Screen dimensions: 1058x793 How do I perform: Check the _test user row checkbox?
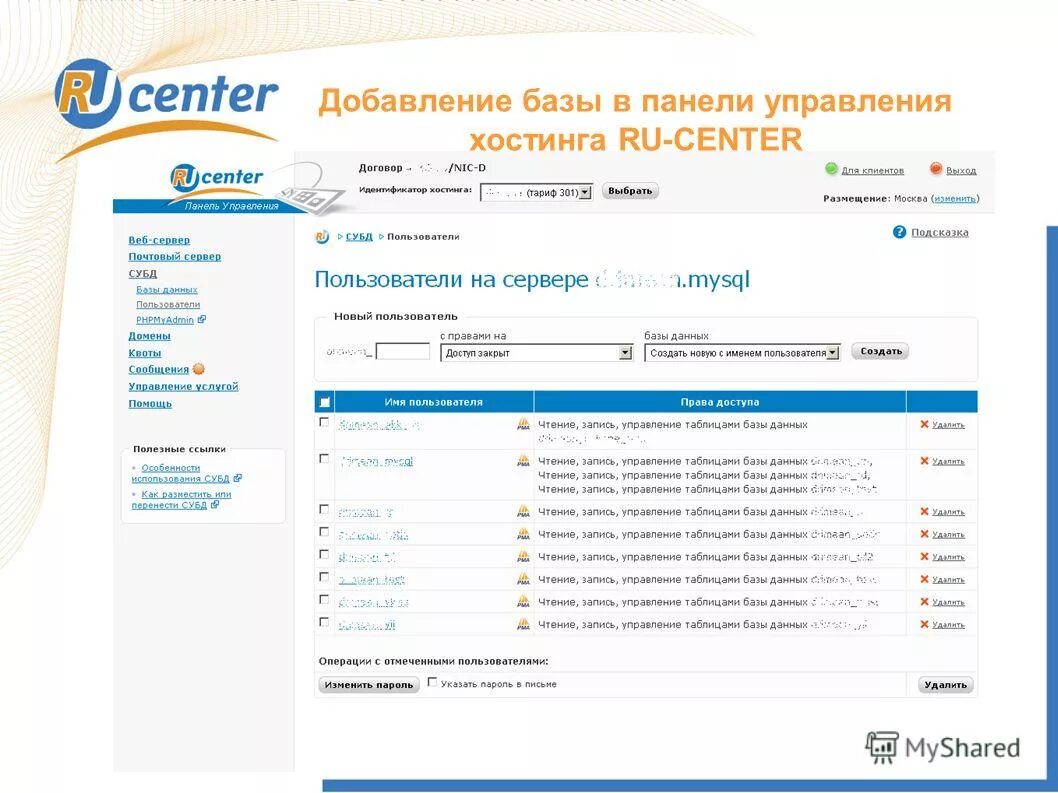click(x=324, y=576)
